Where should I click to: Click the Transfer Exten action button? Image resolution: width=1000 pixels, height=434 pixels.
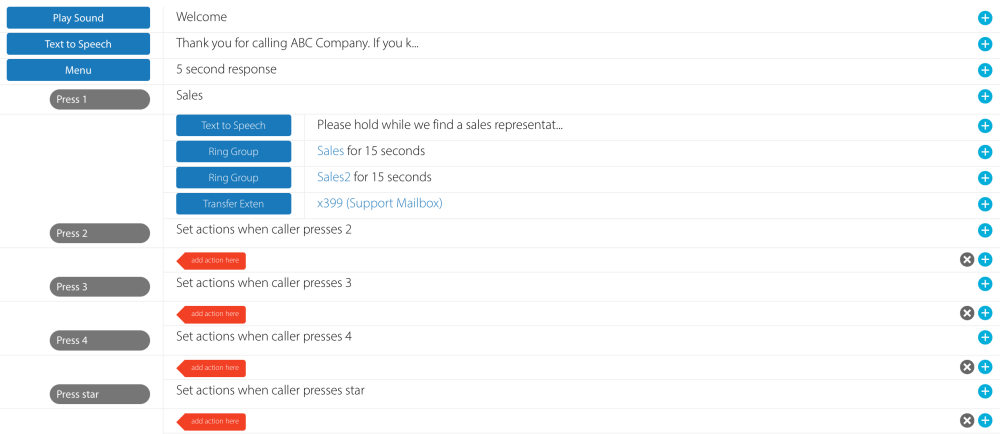click(234, 204)
